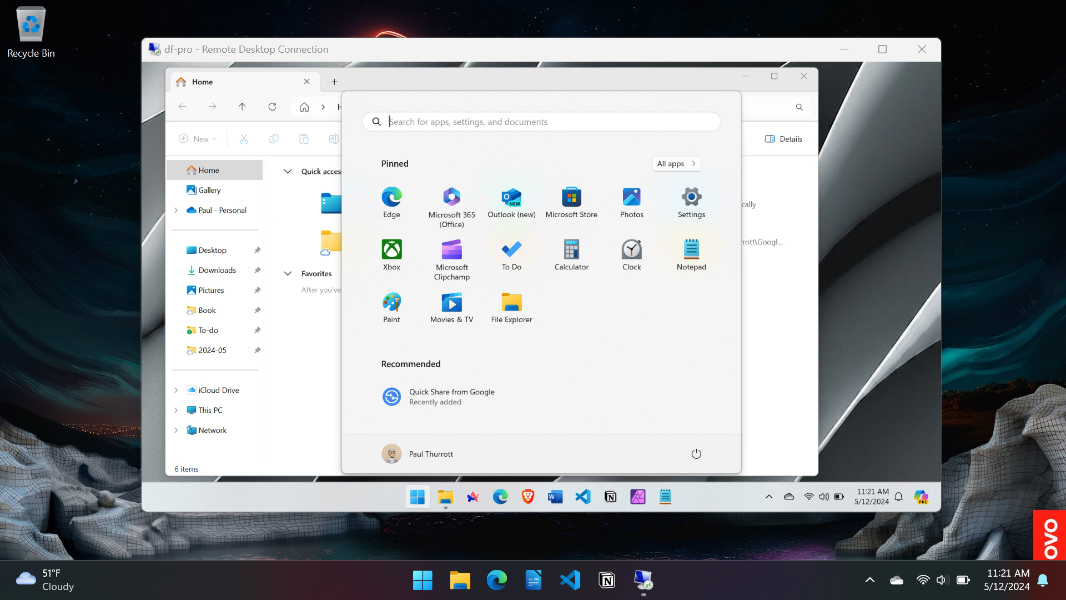
Task: Click the remote taskbar Start button
Action: pos(417,497)
